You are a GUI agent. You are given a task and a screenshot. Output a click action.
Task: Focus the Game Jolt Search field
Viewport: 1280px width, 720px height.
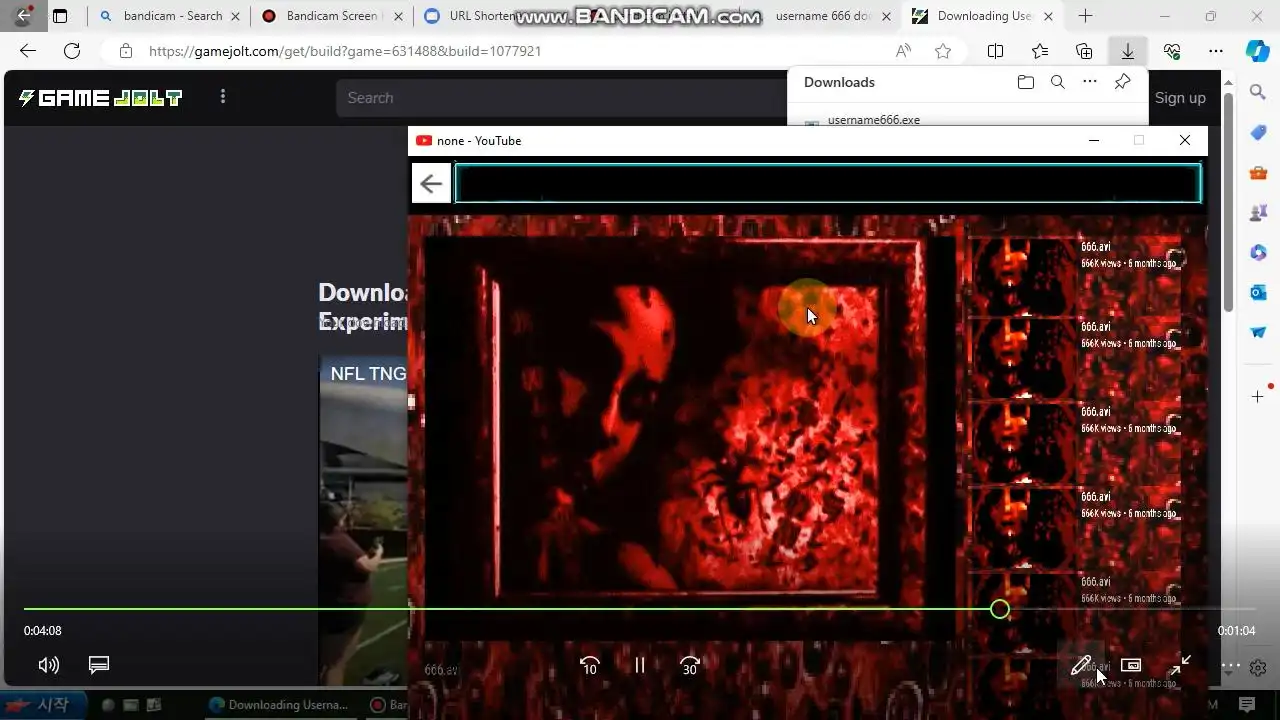(560, 98)
